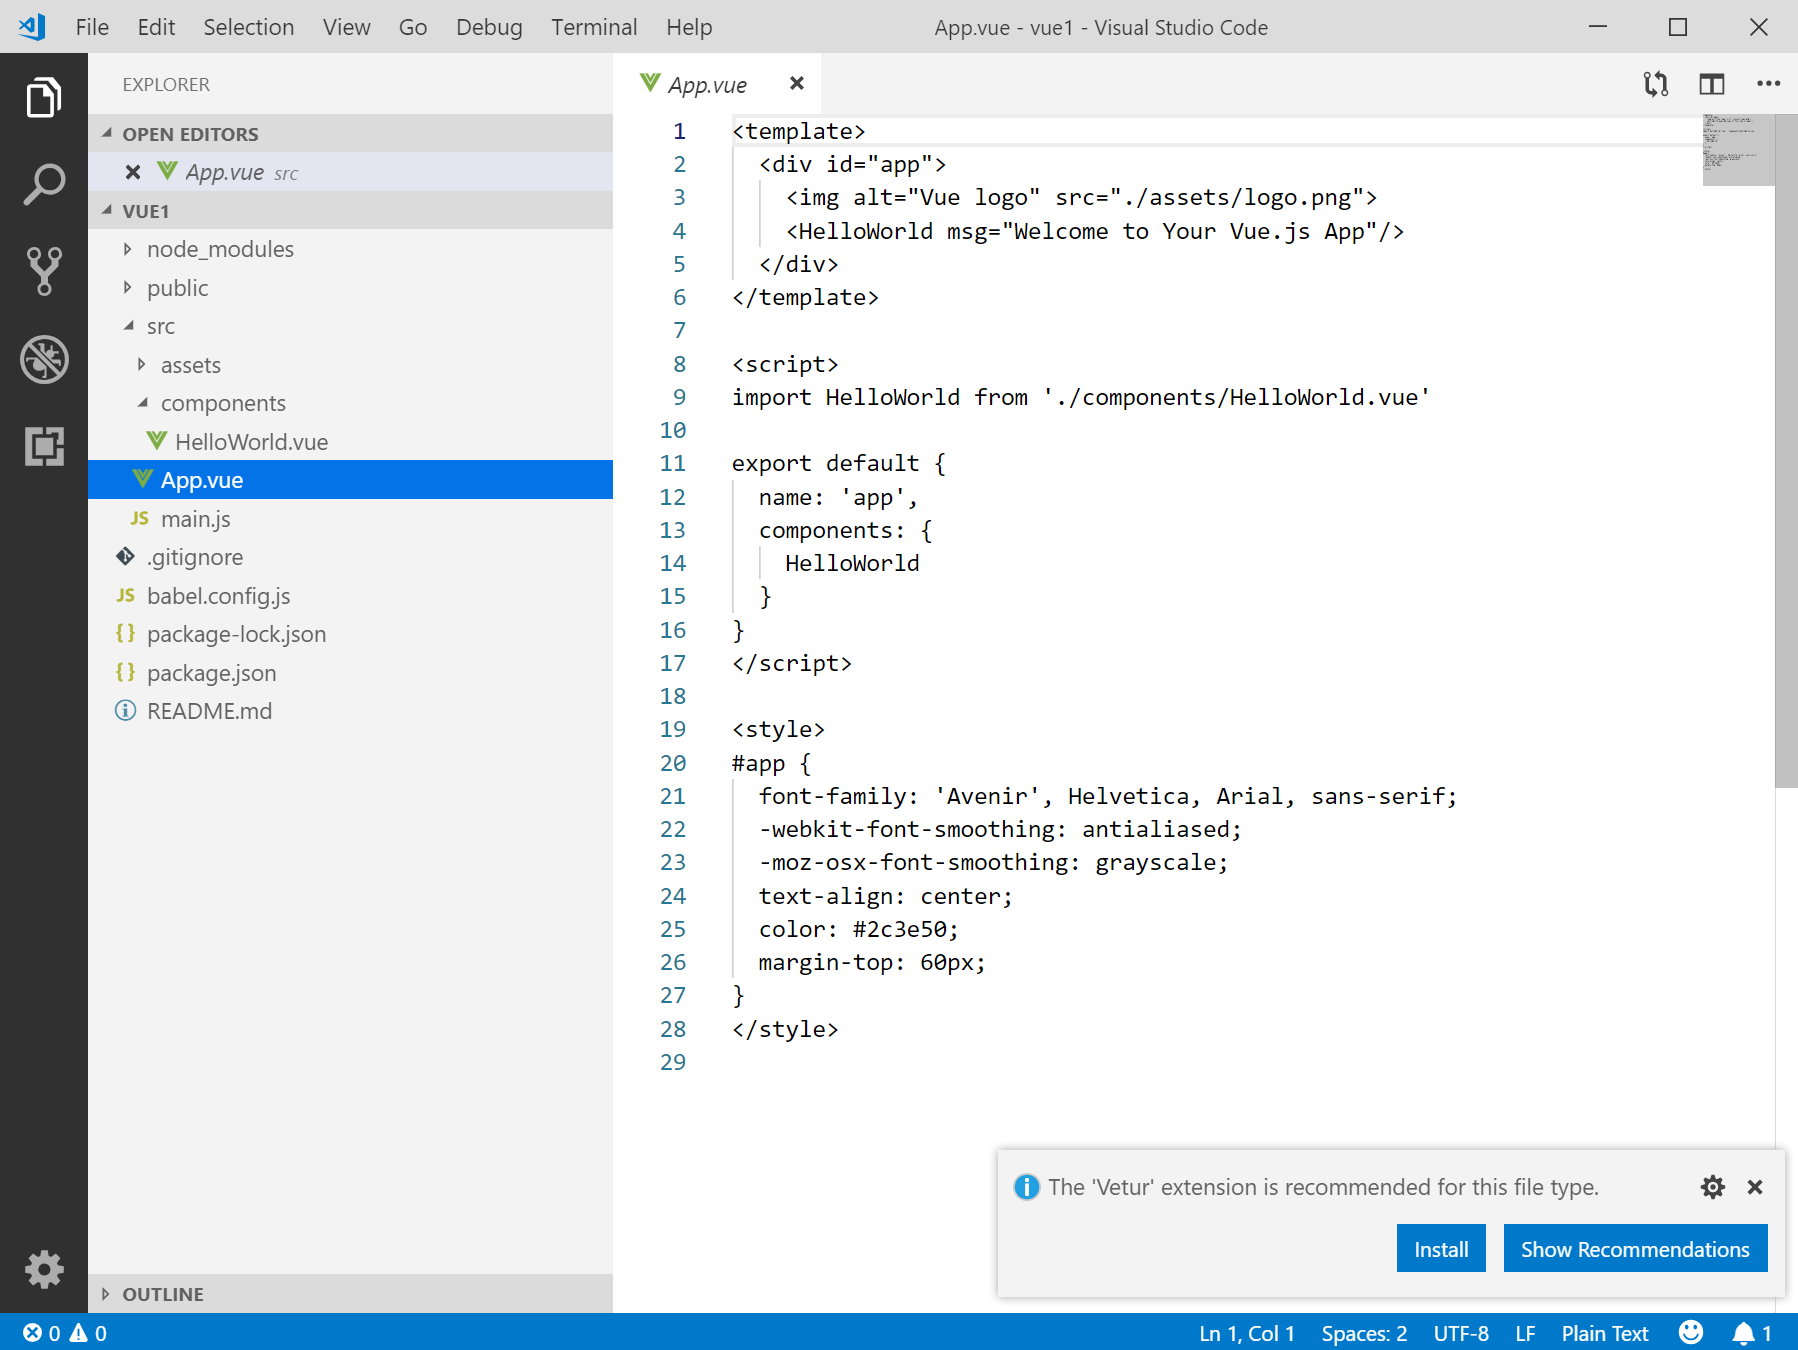Open notification settings gear icon
The height and width of the screenshot is (1350, 1798).
tap(1713, 1187)
